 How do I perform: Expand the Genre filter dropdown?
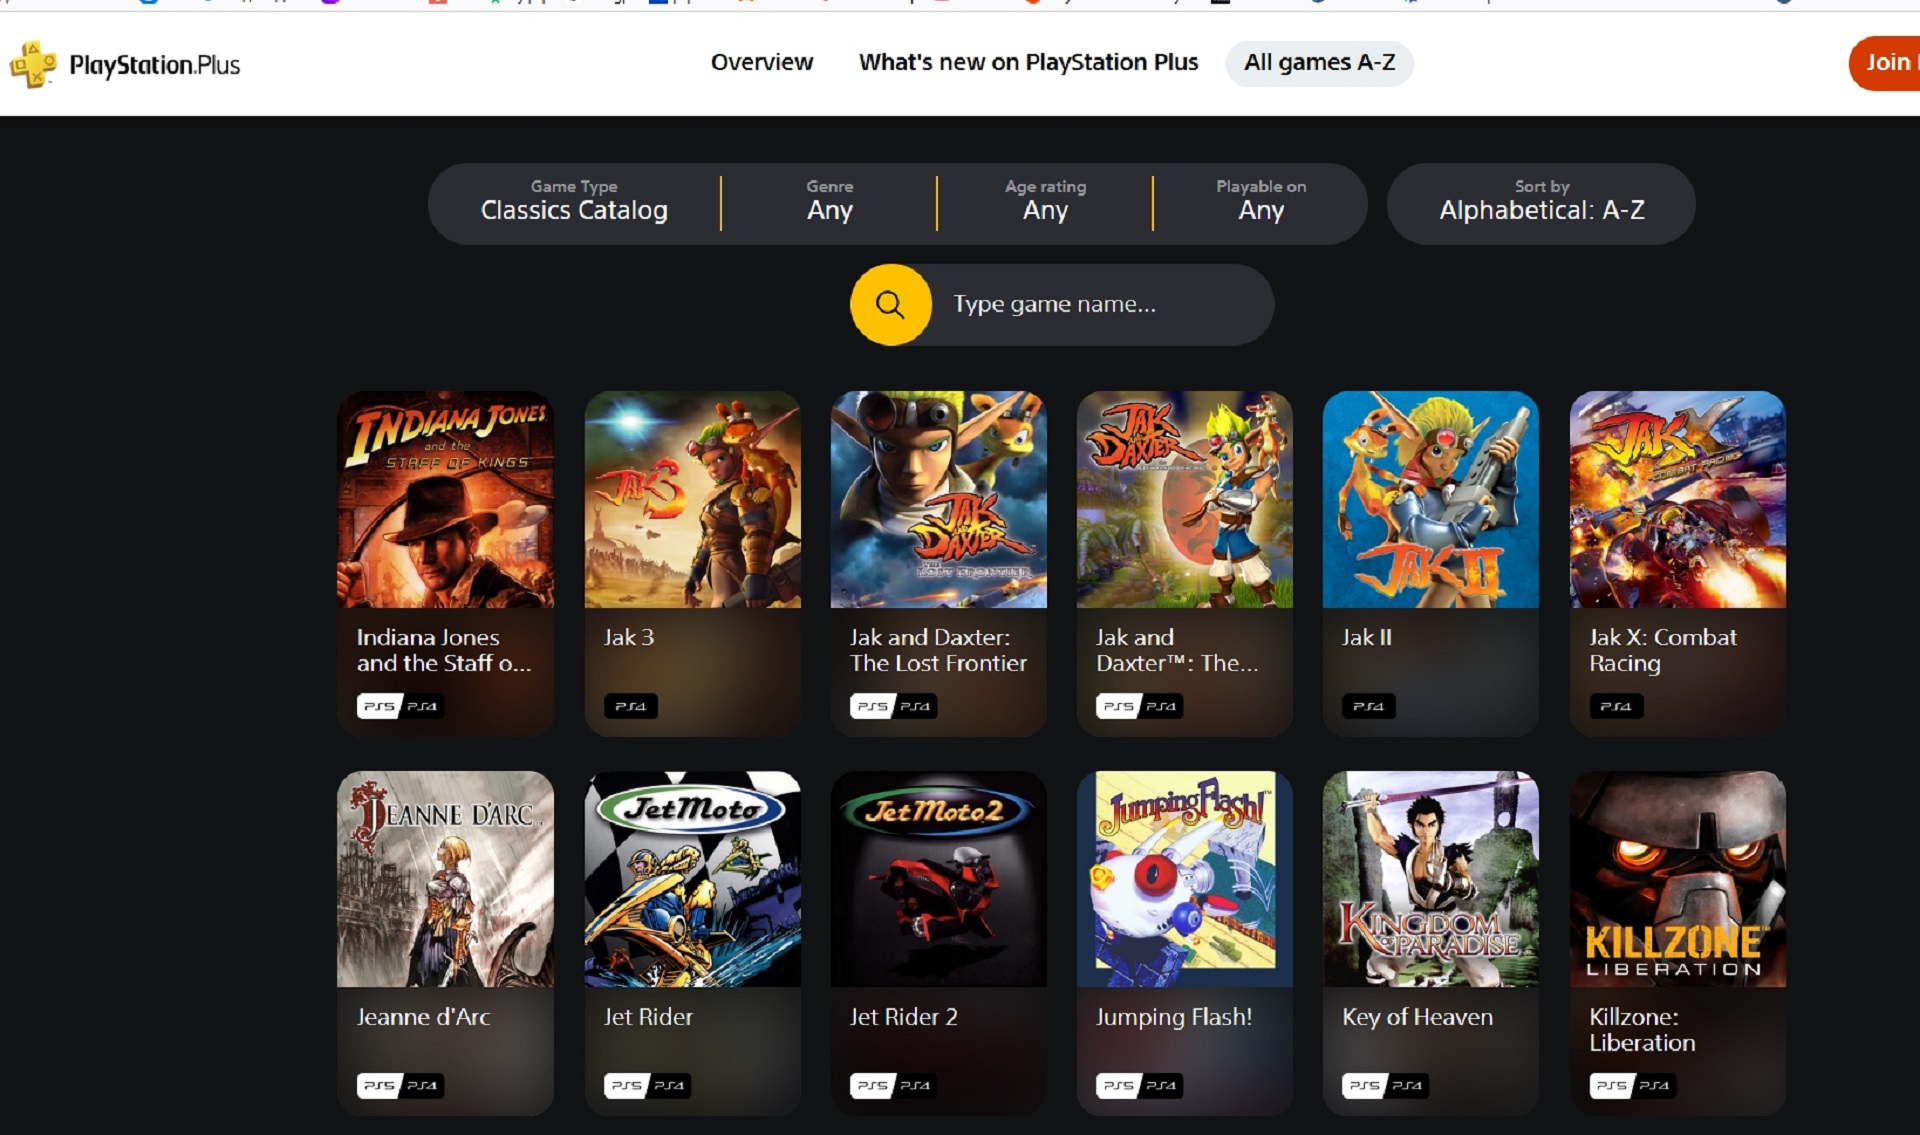pos(829,203)
